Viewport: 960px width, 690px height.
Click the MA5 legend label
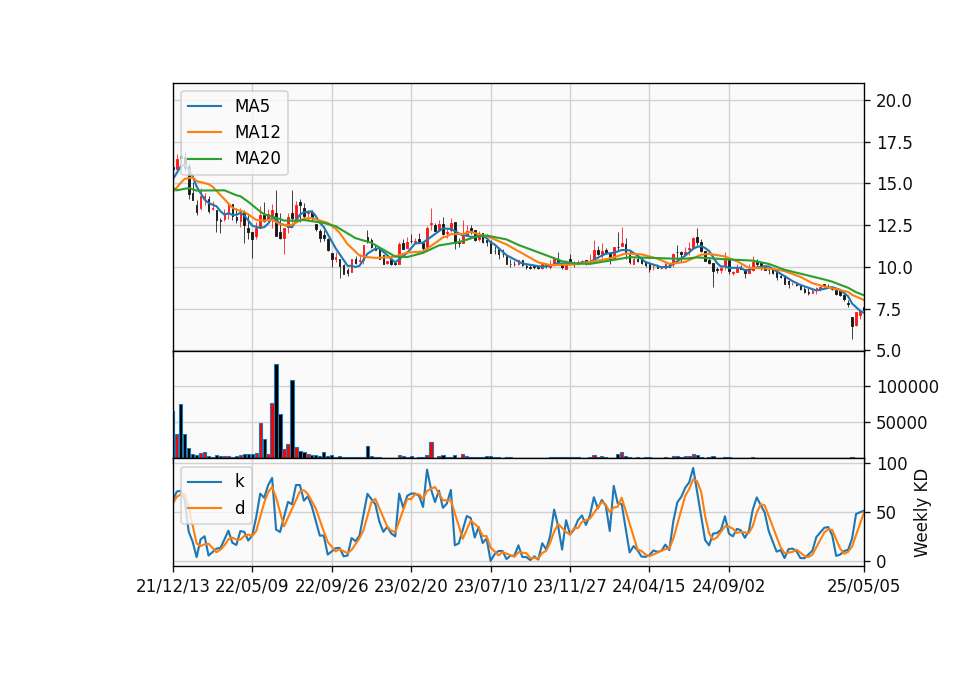[252, 106]
